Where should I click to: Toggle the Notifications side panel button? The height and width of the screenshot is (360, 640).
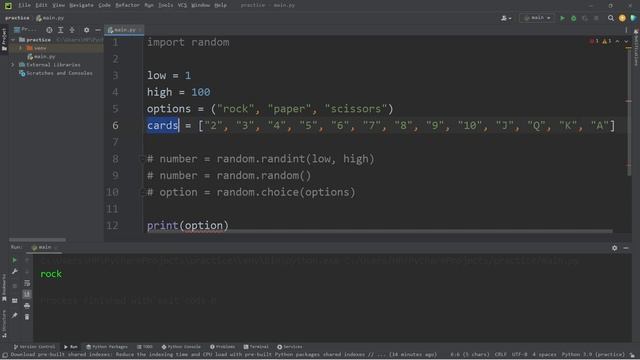[x=636, y=47]
